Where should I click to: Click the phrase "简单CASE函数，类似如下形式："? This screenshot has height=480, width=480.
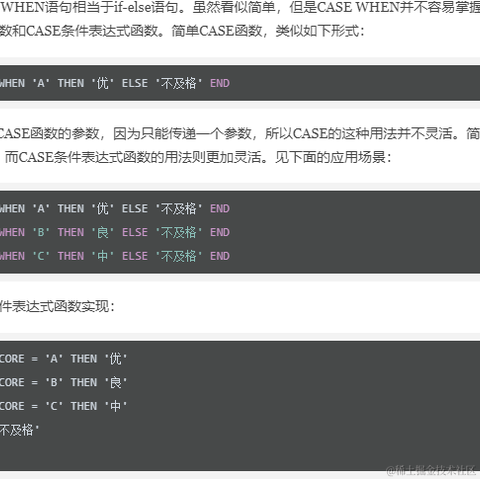(268, 31)
